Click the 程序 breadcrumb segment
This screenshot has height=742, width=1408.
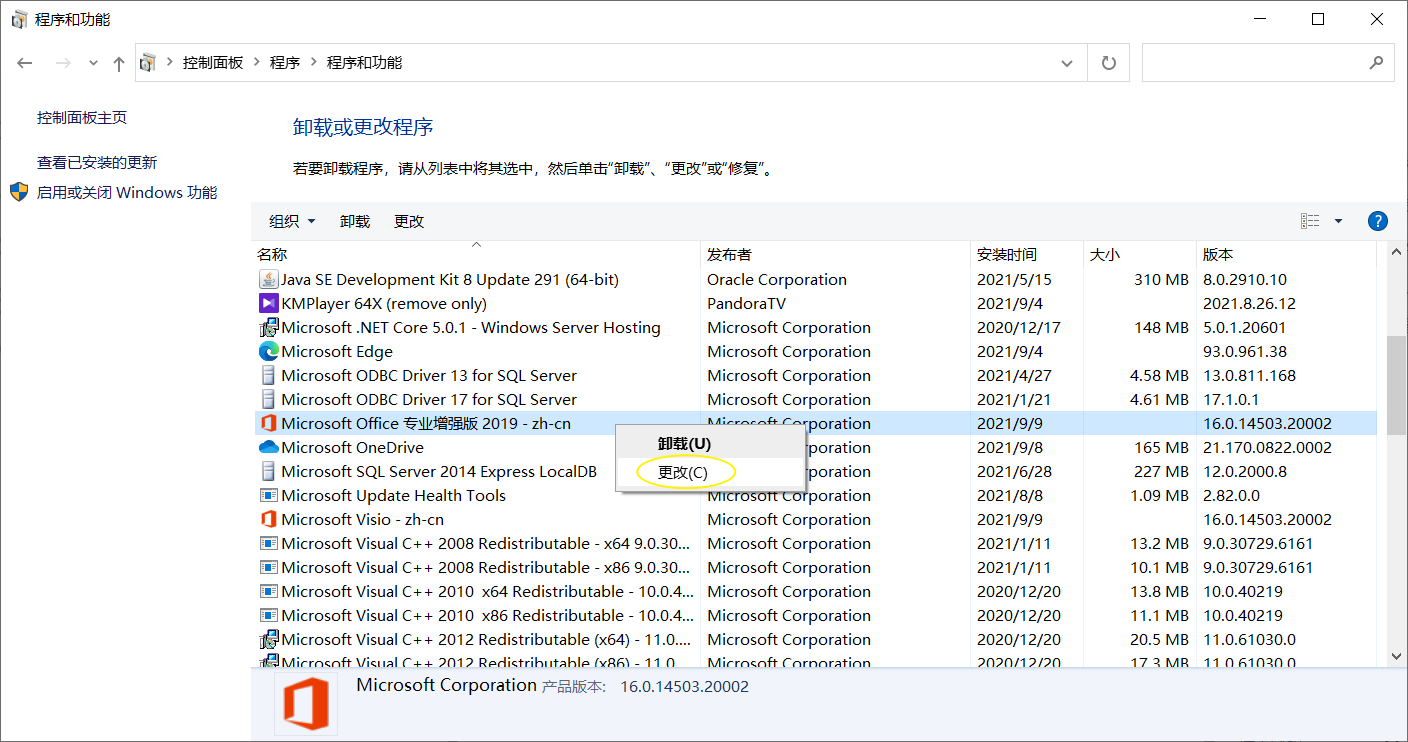[285, 63]
